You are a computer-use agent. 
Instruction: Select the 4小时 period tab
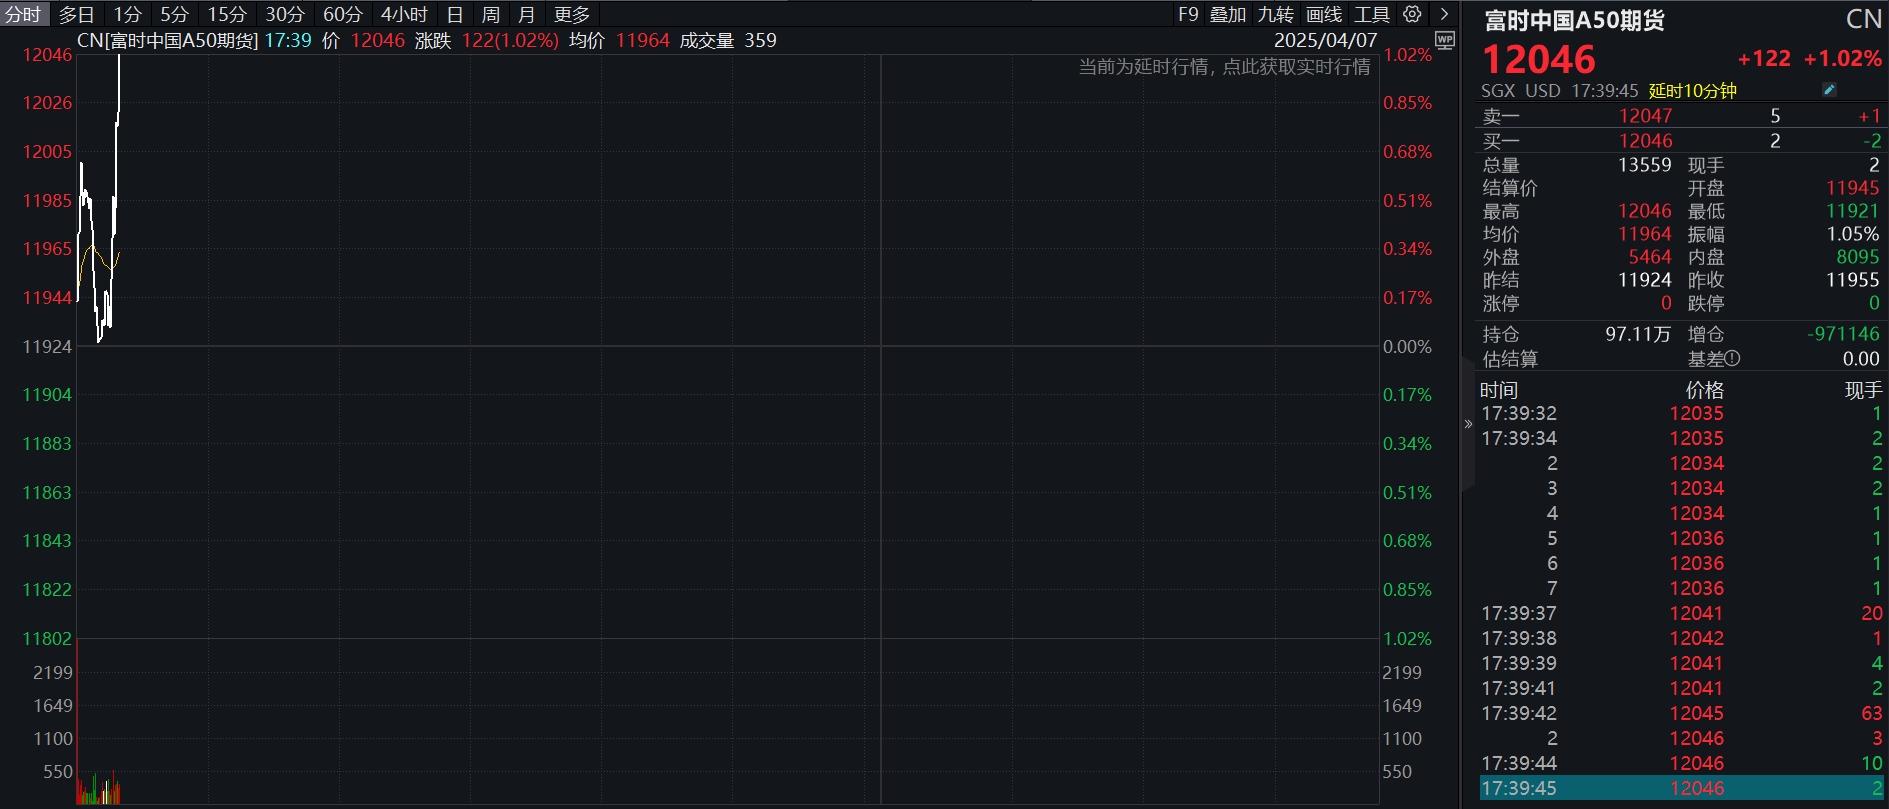[404, 14]
